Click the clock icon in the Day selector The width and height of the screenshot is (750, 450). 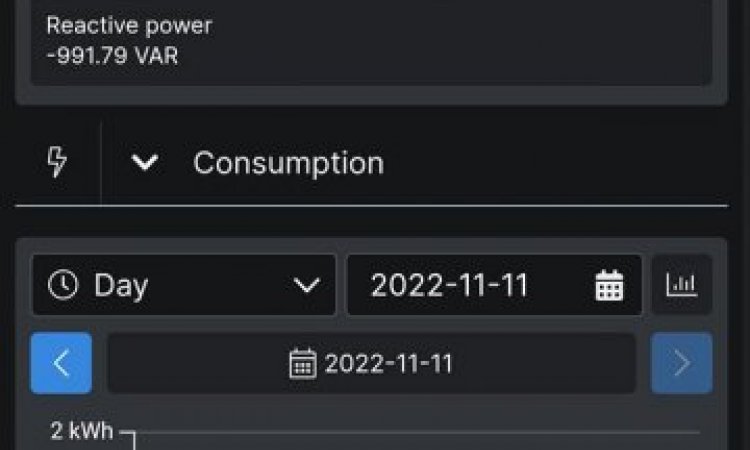tap(63, 285)
